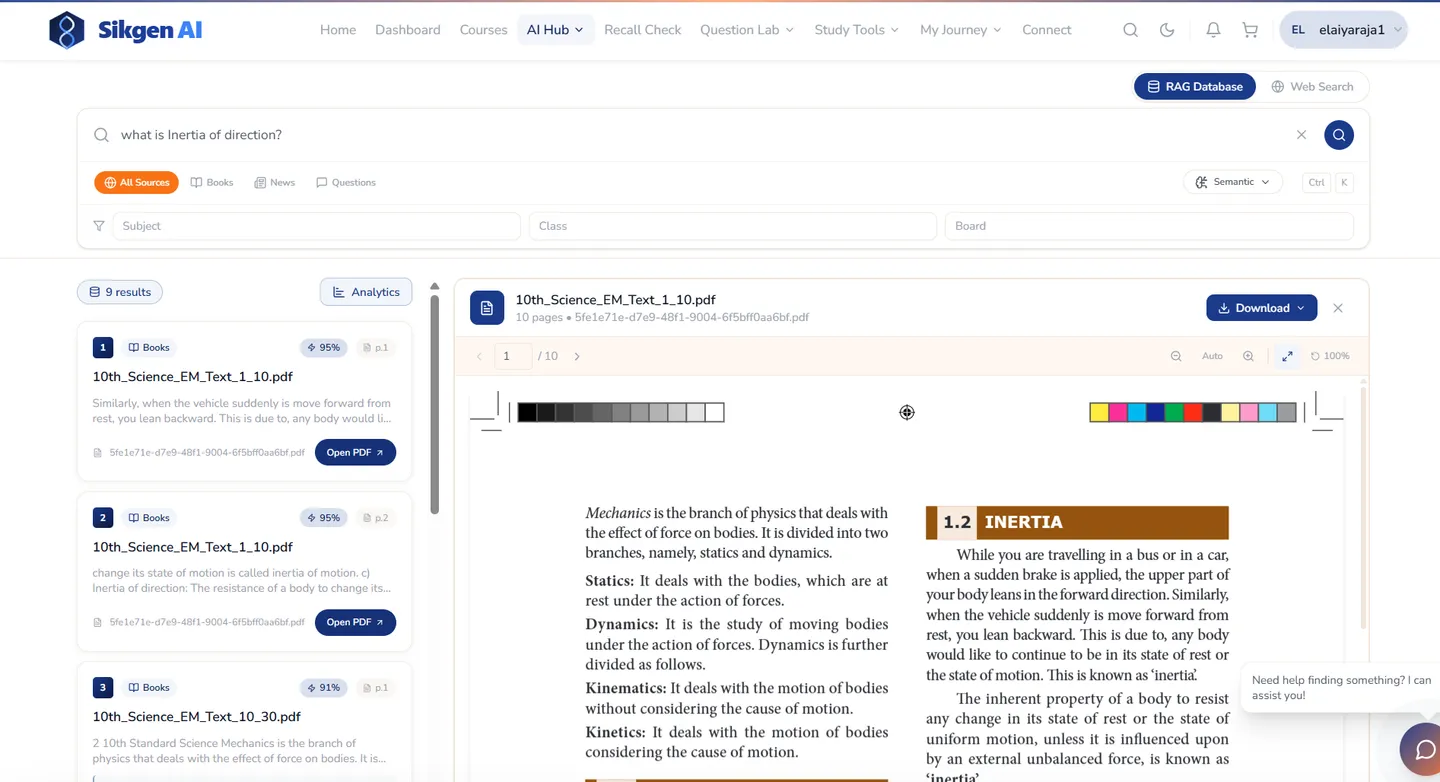Open Recall Check page
The image size is (1440, 782).
coord(643,30)
